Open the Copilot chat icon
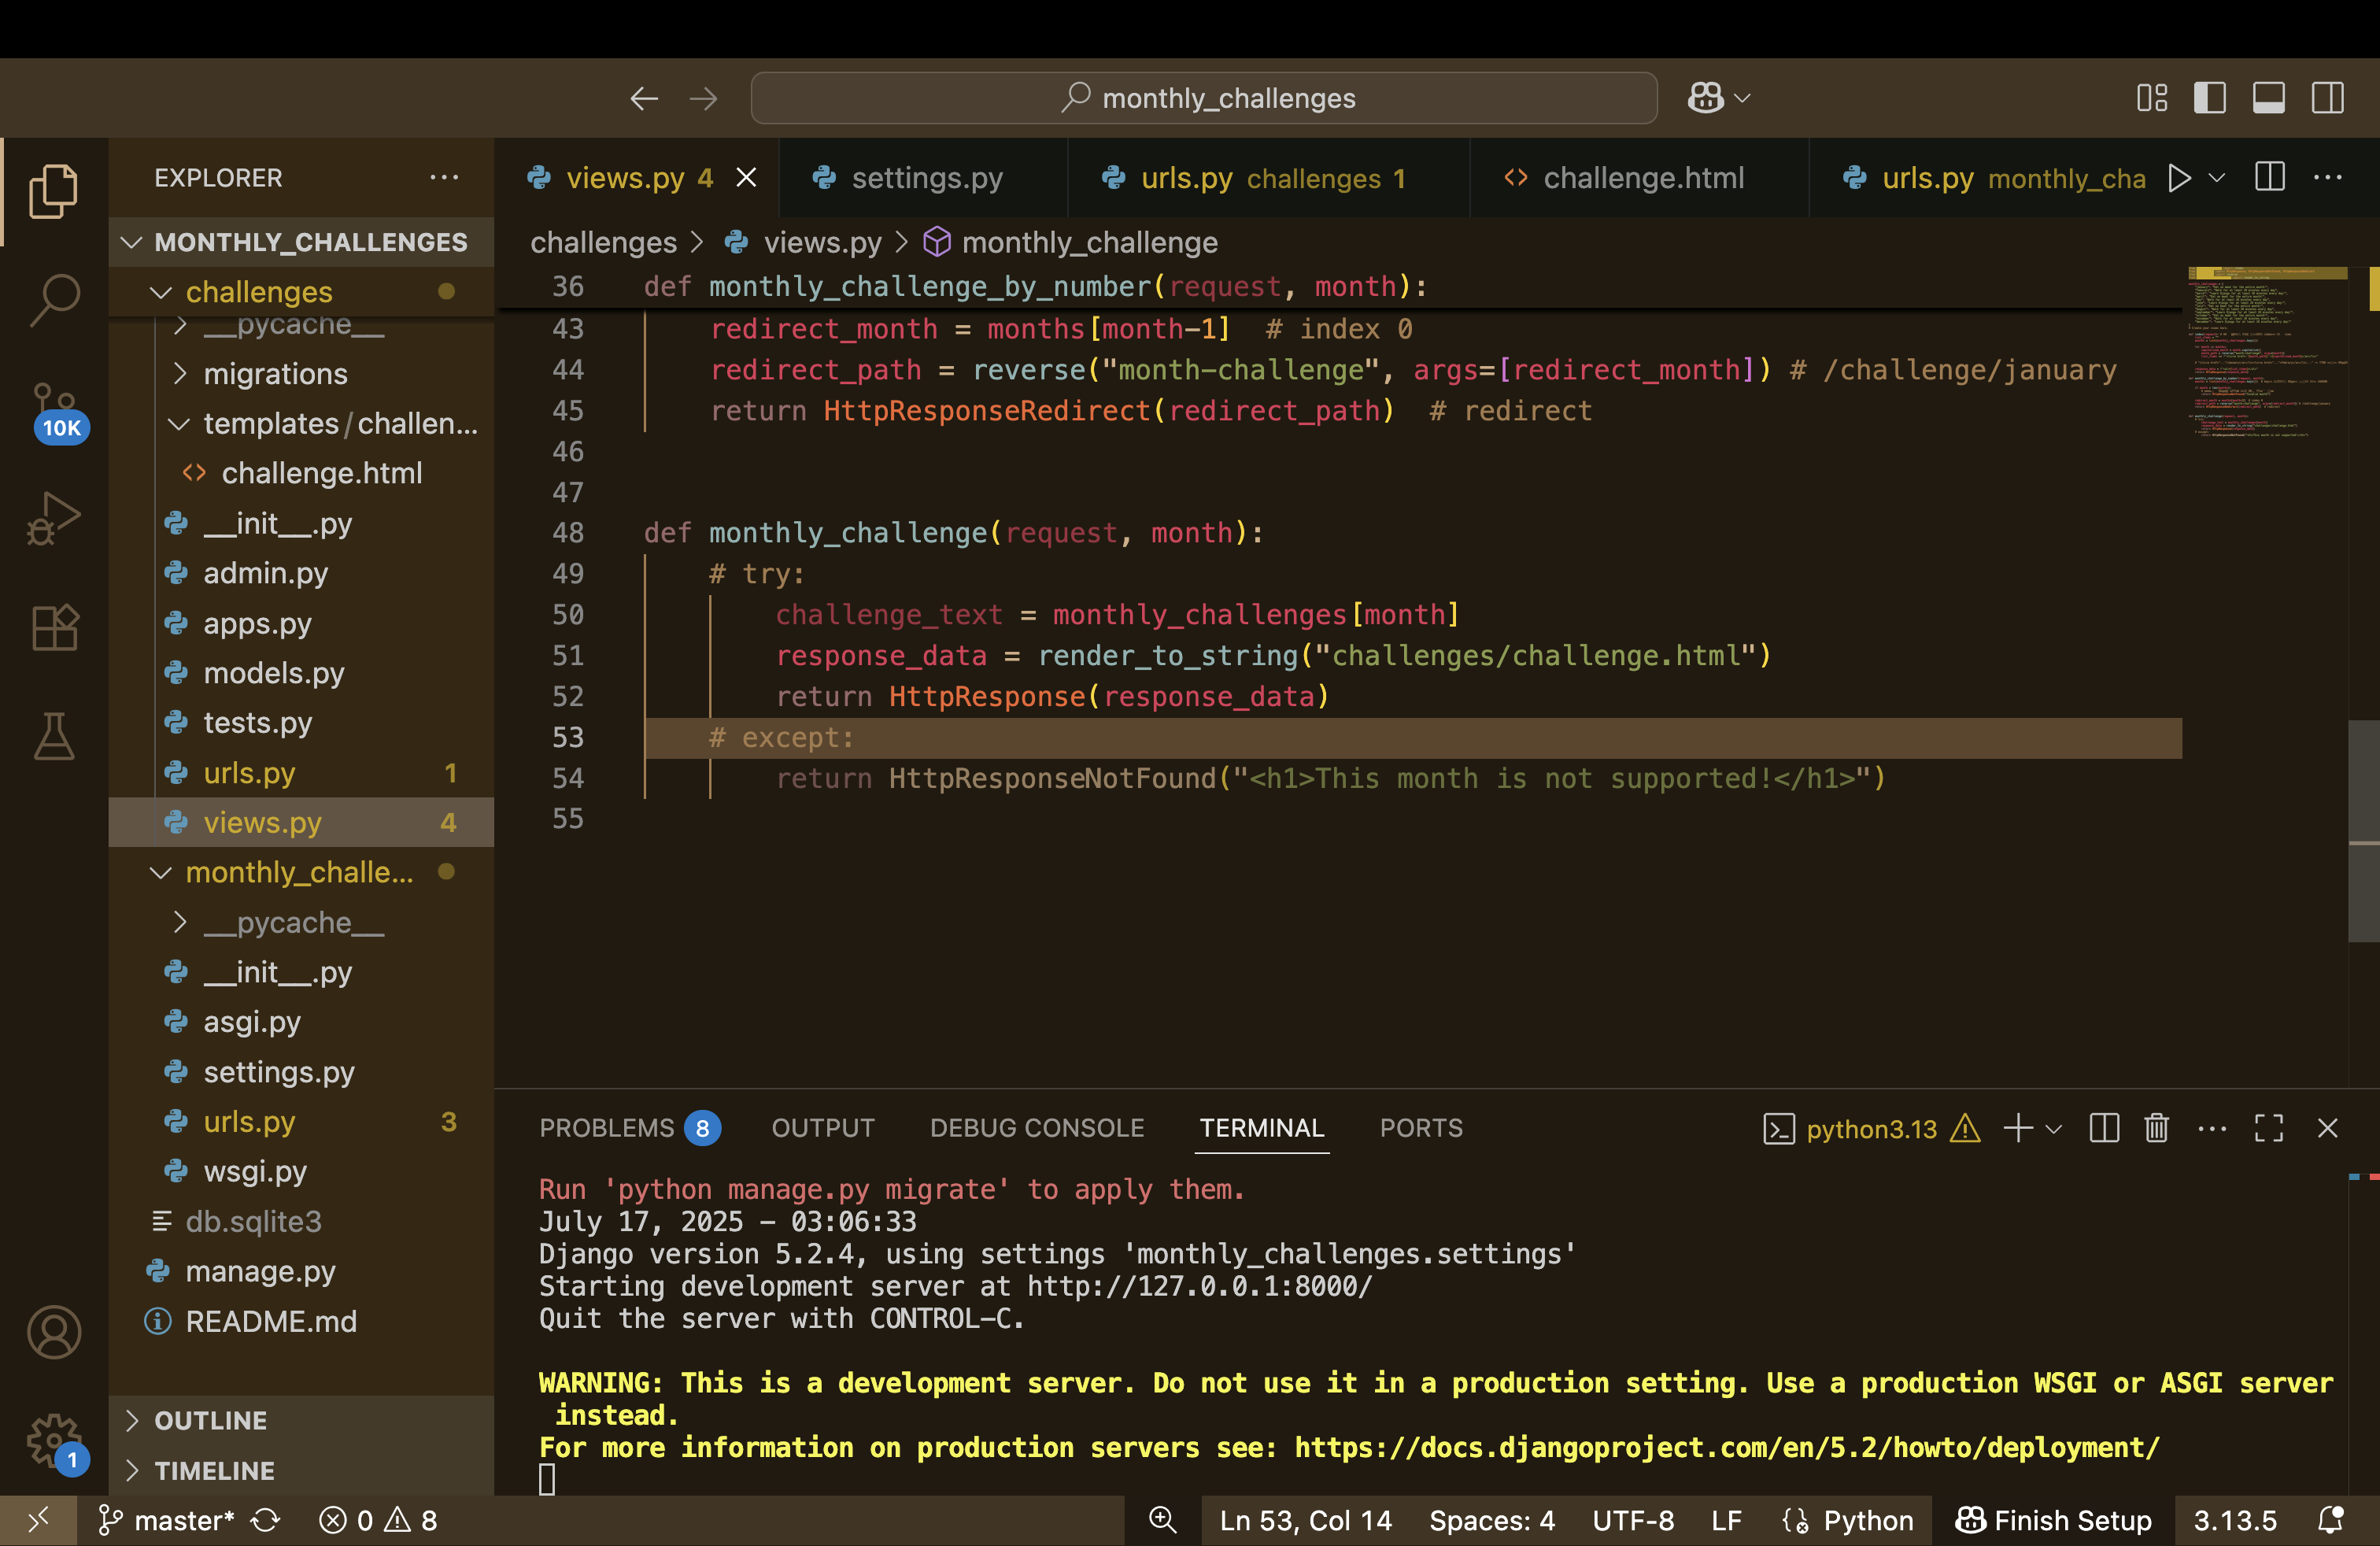This screenshot has height=1546, width=2380. (1706, 98)
